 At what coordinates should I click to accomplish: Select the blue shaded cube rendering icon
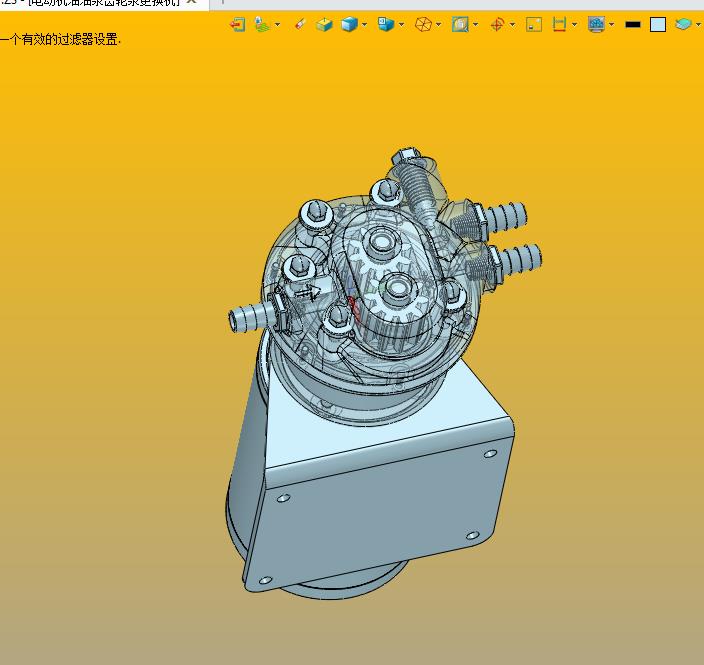click(x=349, y=24)
